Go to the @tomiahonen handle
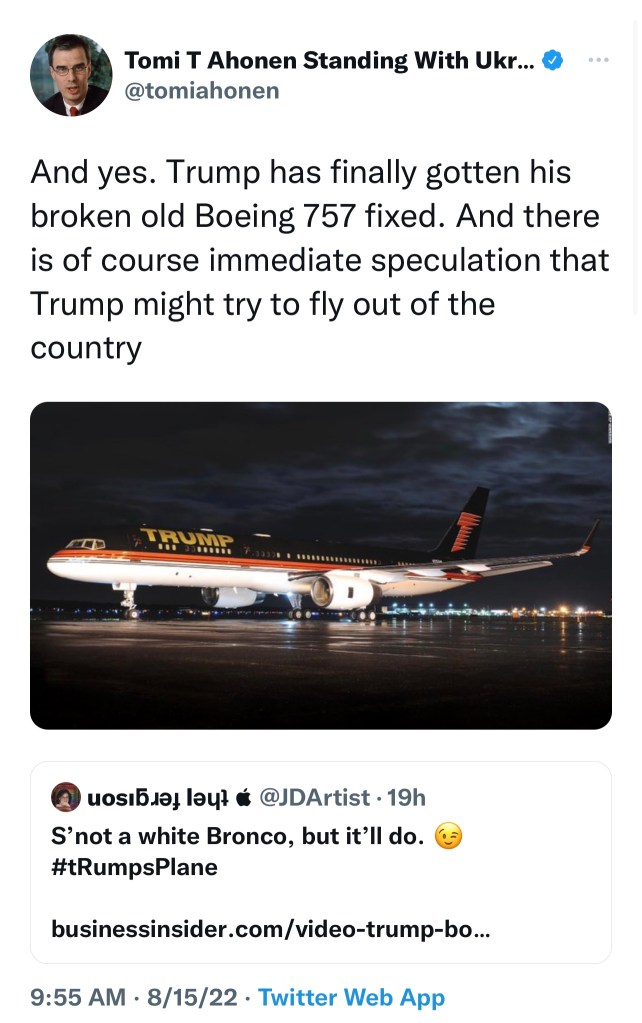 tap(201, 91)
